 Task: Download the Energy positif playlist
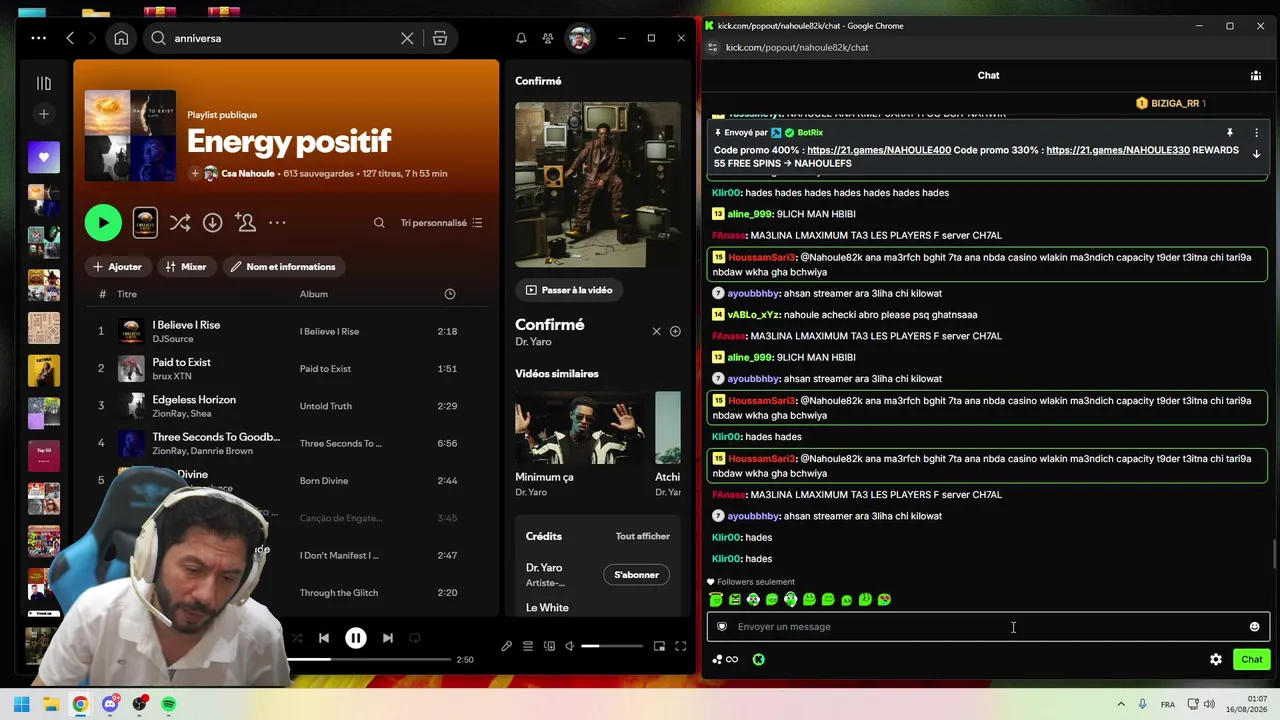click(x=212, y=223)
